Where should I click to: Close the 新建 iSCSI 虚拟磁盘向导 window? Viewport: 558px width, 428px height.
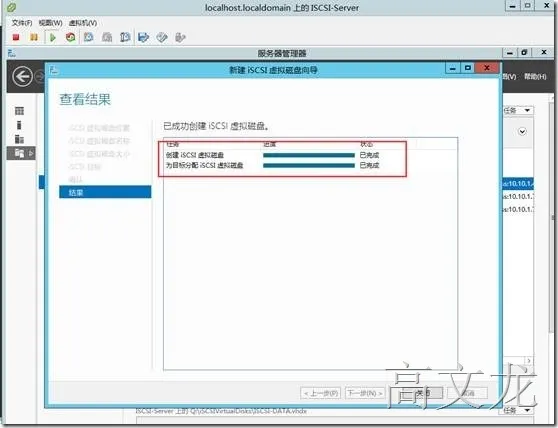tap(487, 68)
